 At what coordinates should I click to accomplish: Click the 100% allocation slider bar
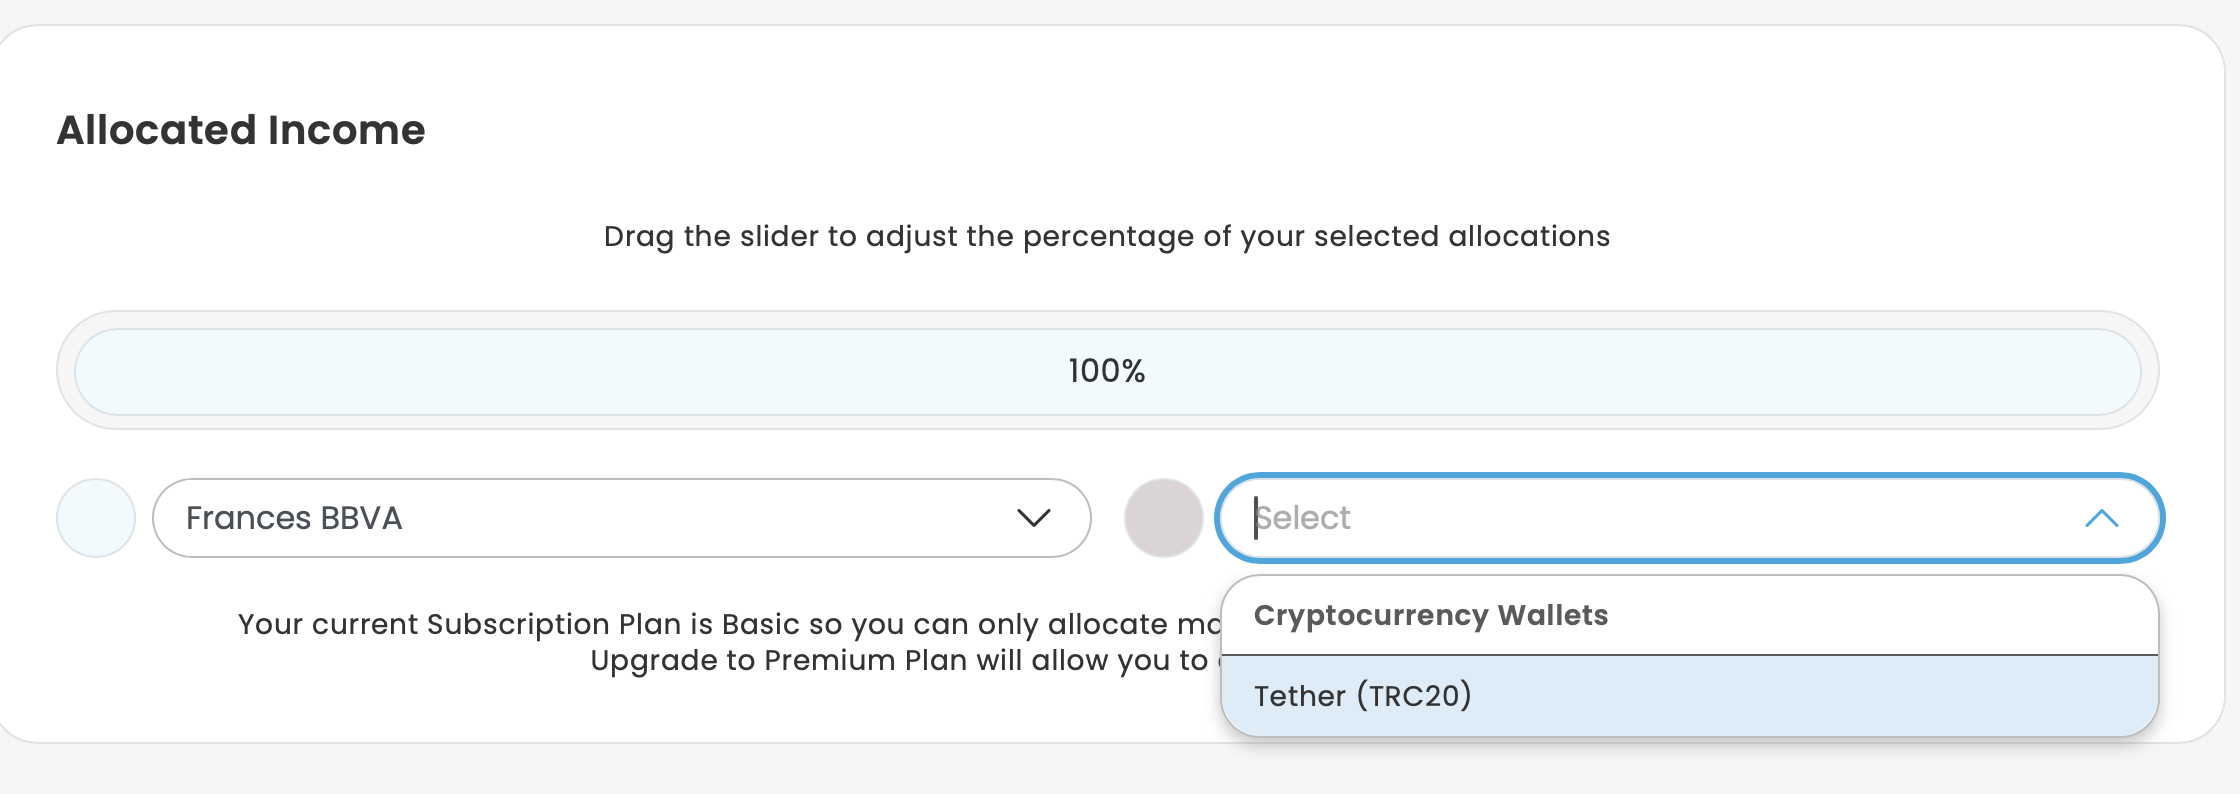[600, 372]
